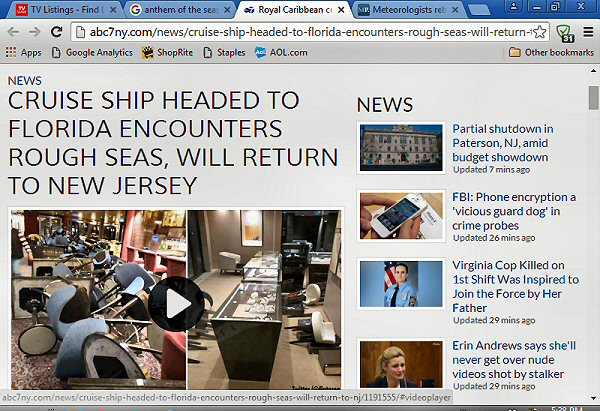The height and width of the screenshot is (411, 600).
Task: Click the vertical scrollbar down arrow
Action: pyautogui.click(x=593, y=398)
